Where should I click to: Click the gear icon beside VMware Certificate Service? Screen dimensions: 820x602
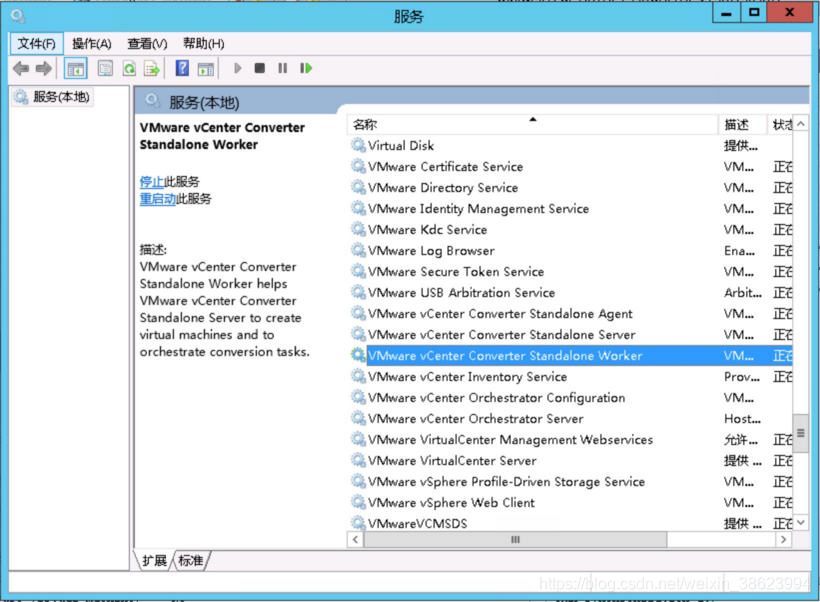[x=358, y=166]
